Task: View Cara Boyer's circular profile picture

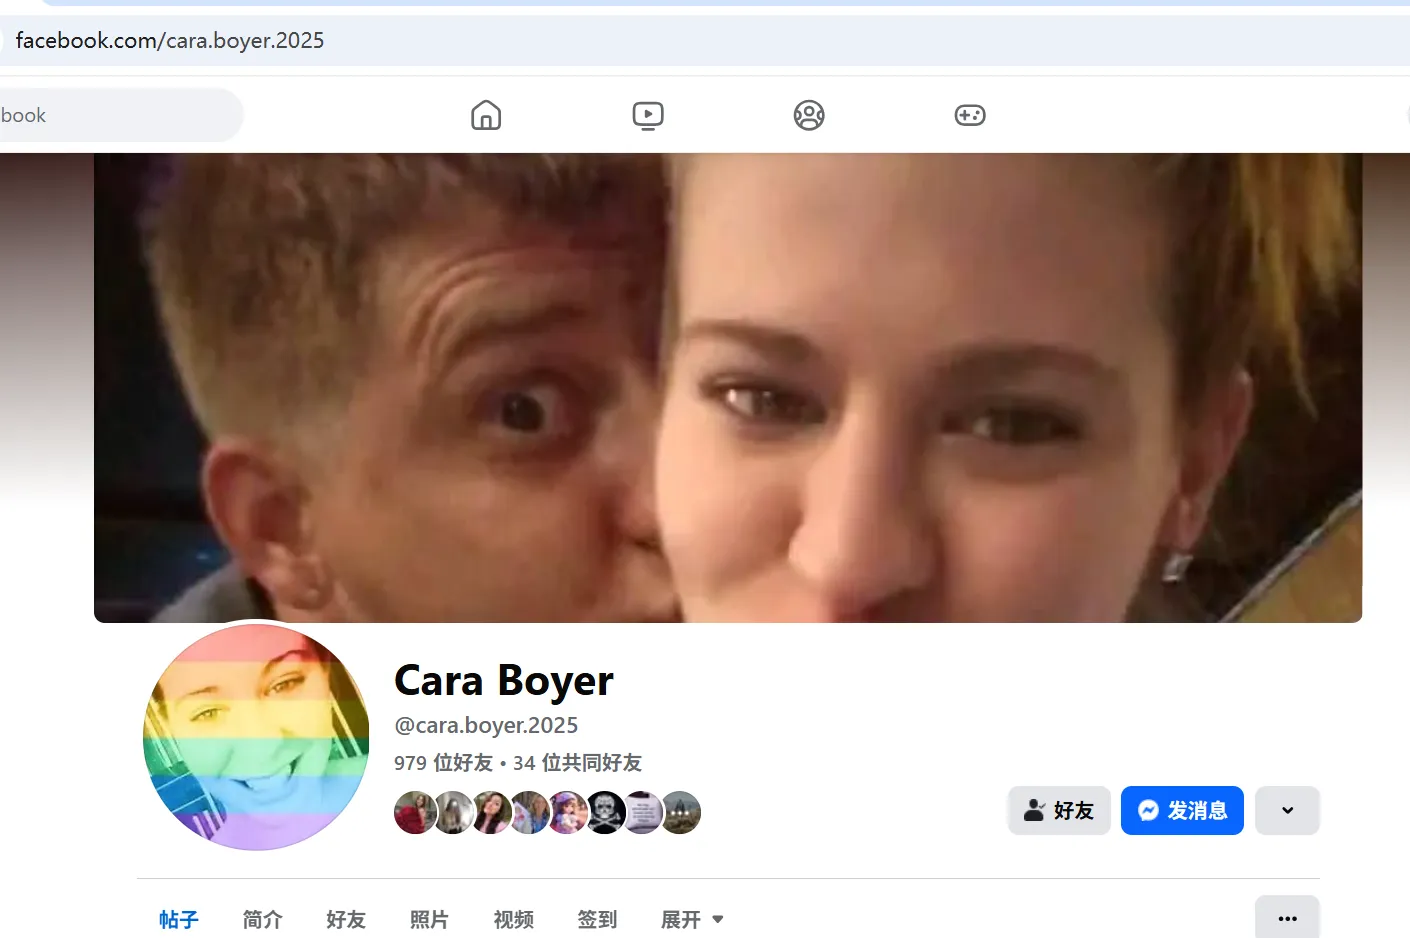Action: coord(256,739)
